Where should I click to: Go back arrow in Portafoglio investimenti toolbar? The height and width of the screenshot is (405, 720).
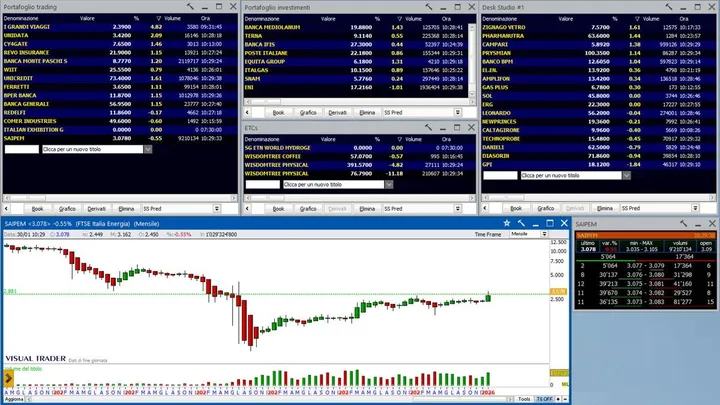click(248, 112)
